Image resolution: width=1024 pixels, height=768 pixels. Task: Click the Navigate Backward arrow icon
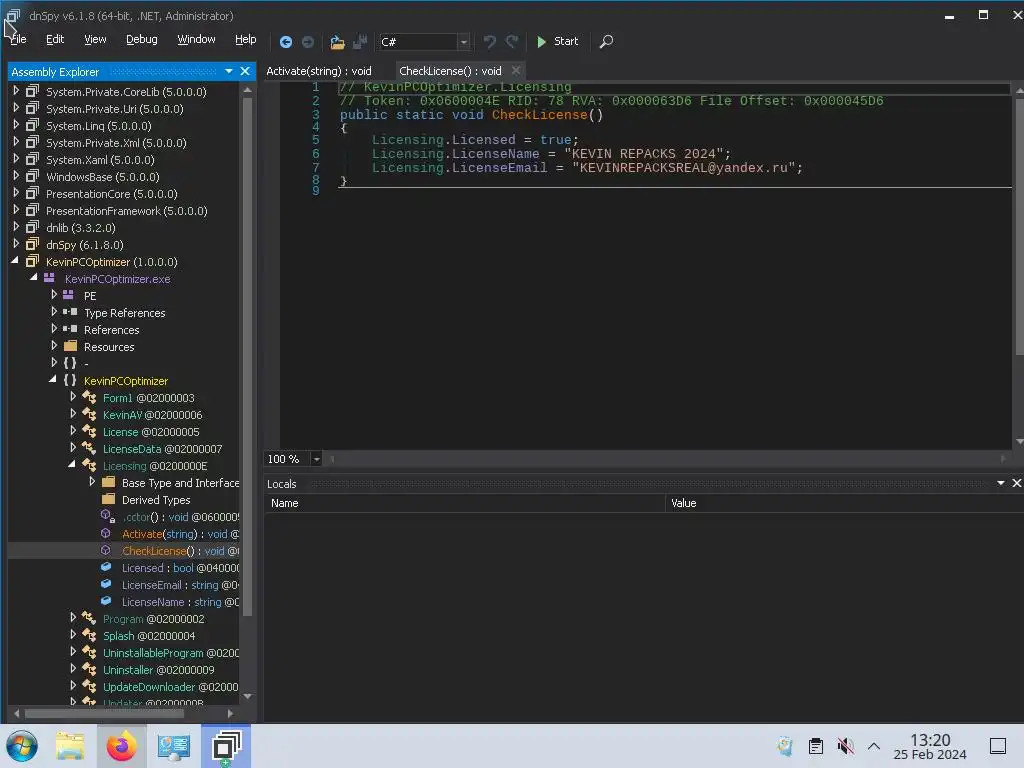click(285, 42)
